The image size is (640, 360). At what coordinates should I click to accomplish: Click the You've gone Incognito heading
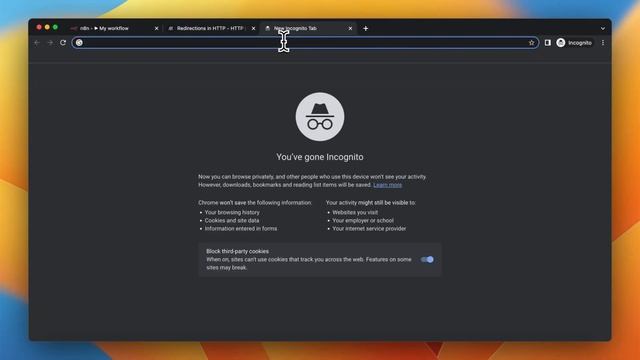[x=320, y=157]
